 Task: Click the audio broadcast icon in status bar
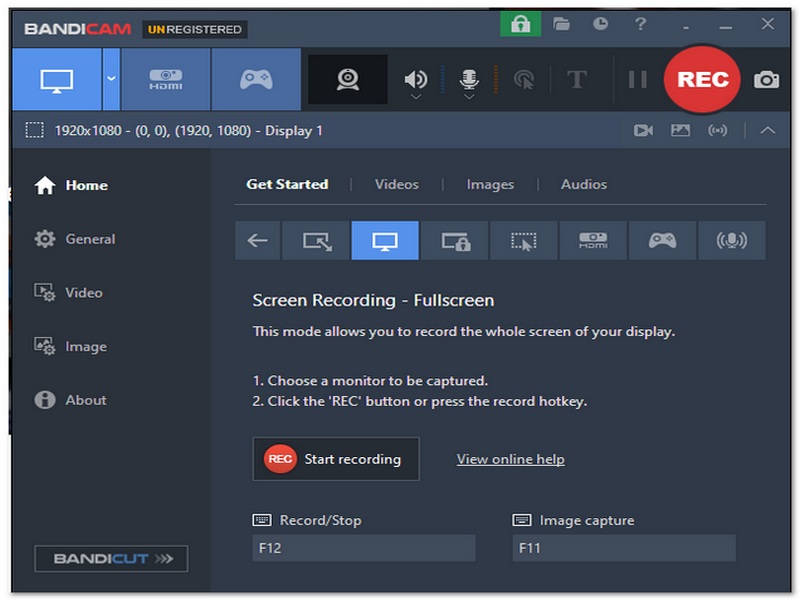717,131
